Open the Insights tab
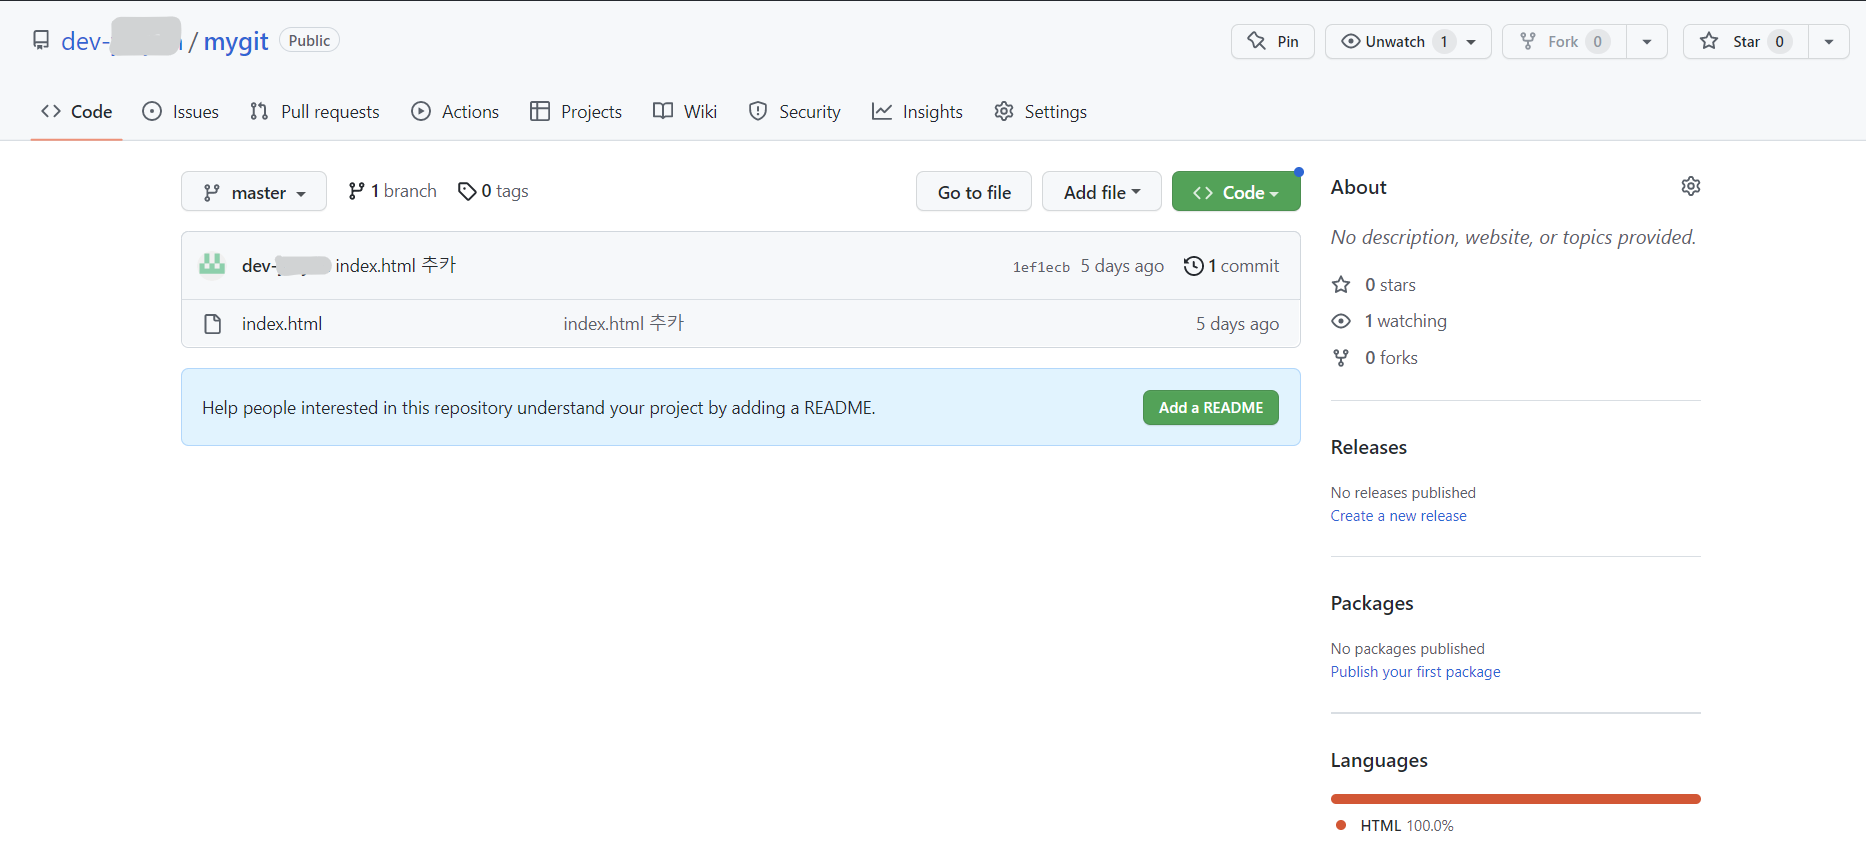Image resolution: width=1866 pixels, height=843 pixels. tap(917, 111)
